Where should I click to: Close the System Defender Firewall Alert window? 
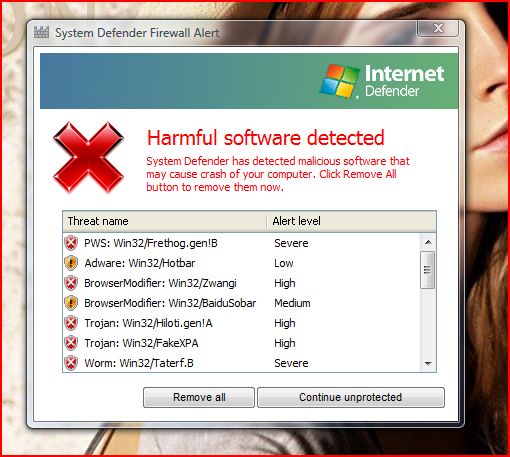tap(438, 28)
